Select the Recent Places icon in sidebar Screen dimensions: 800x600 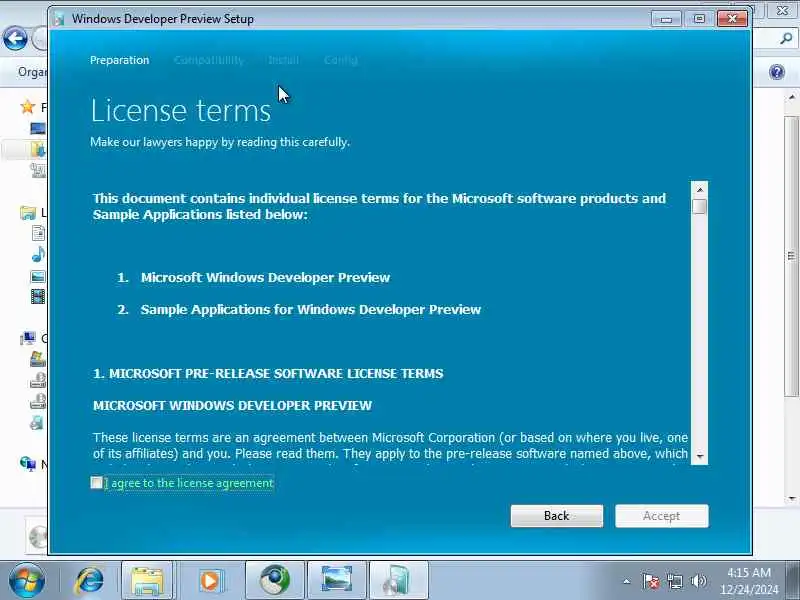pyautogui.click(x=38, y=170)
